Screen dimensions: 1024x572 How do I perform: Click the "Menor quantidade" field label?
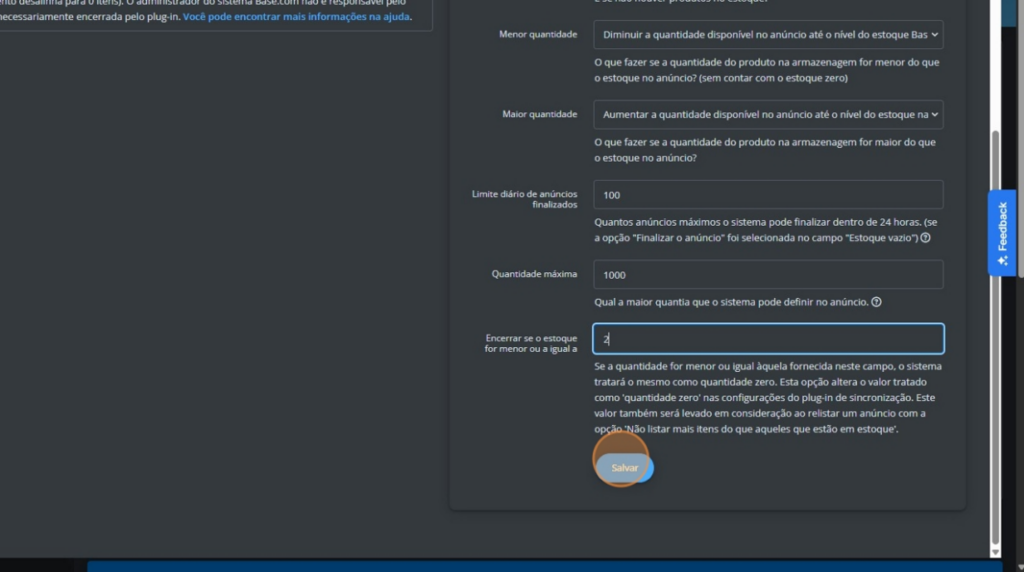point(537,35)
